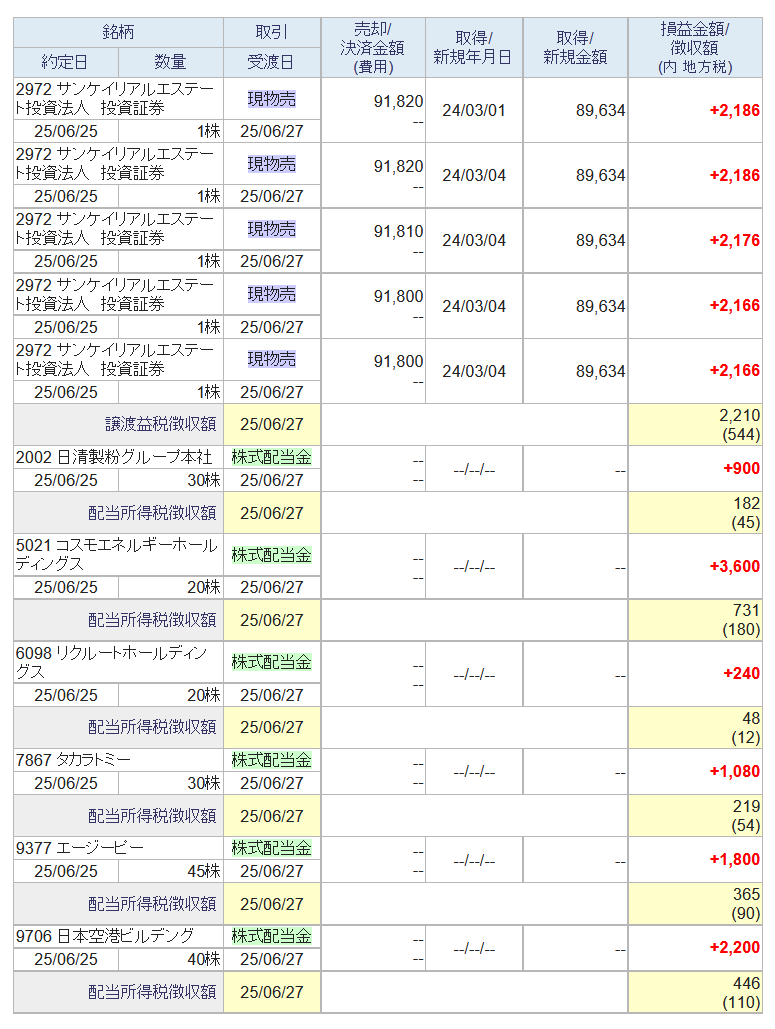
Task: Click the 約定日 header cell
Action: (x=65, y=62)
